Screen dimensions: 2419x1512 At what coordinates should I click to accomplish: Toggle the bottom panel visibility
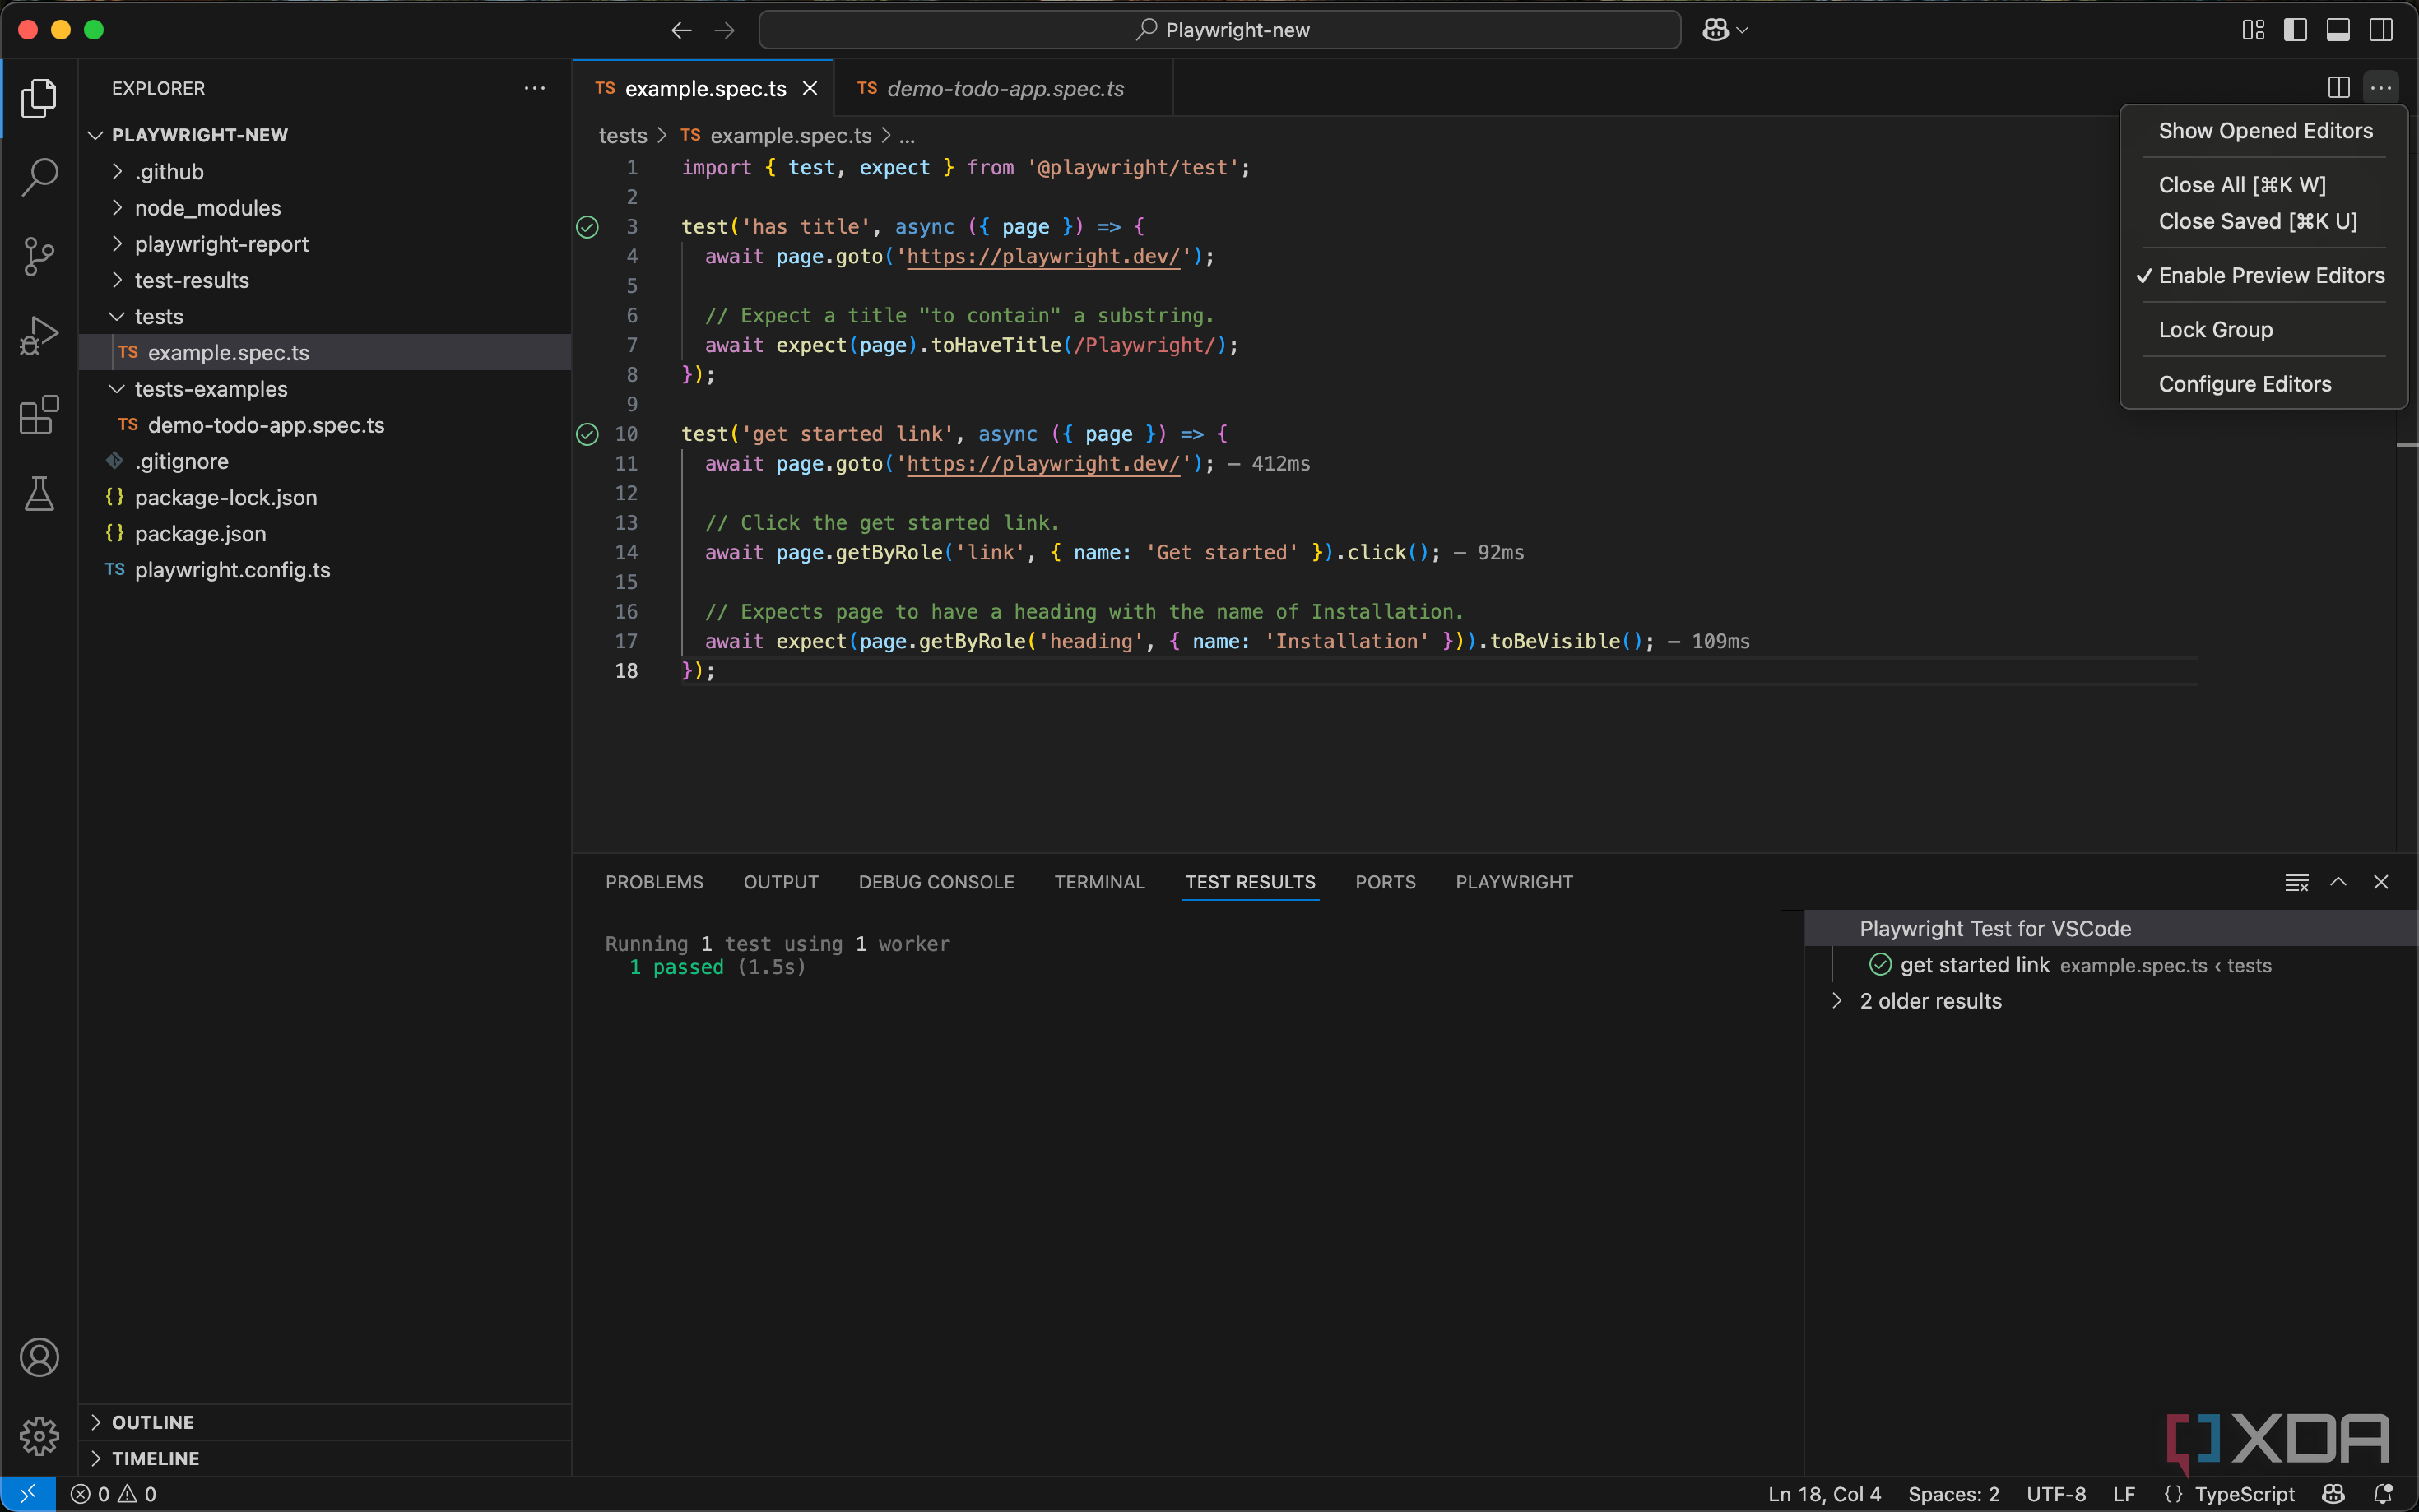(2338, 30)
